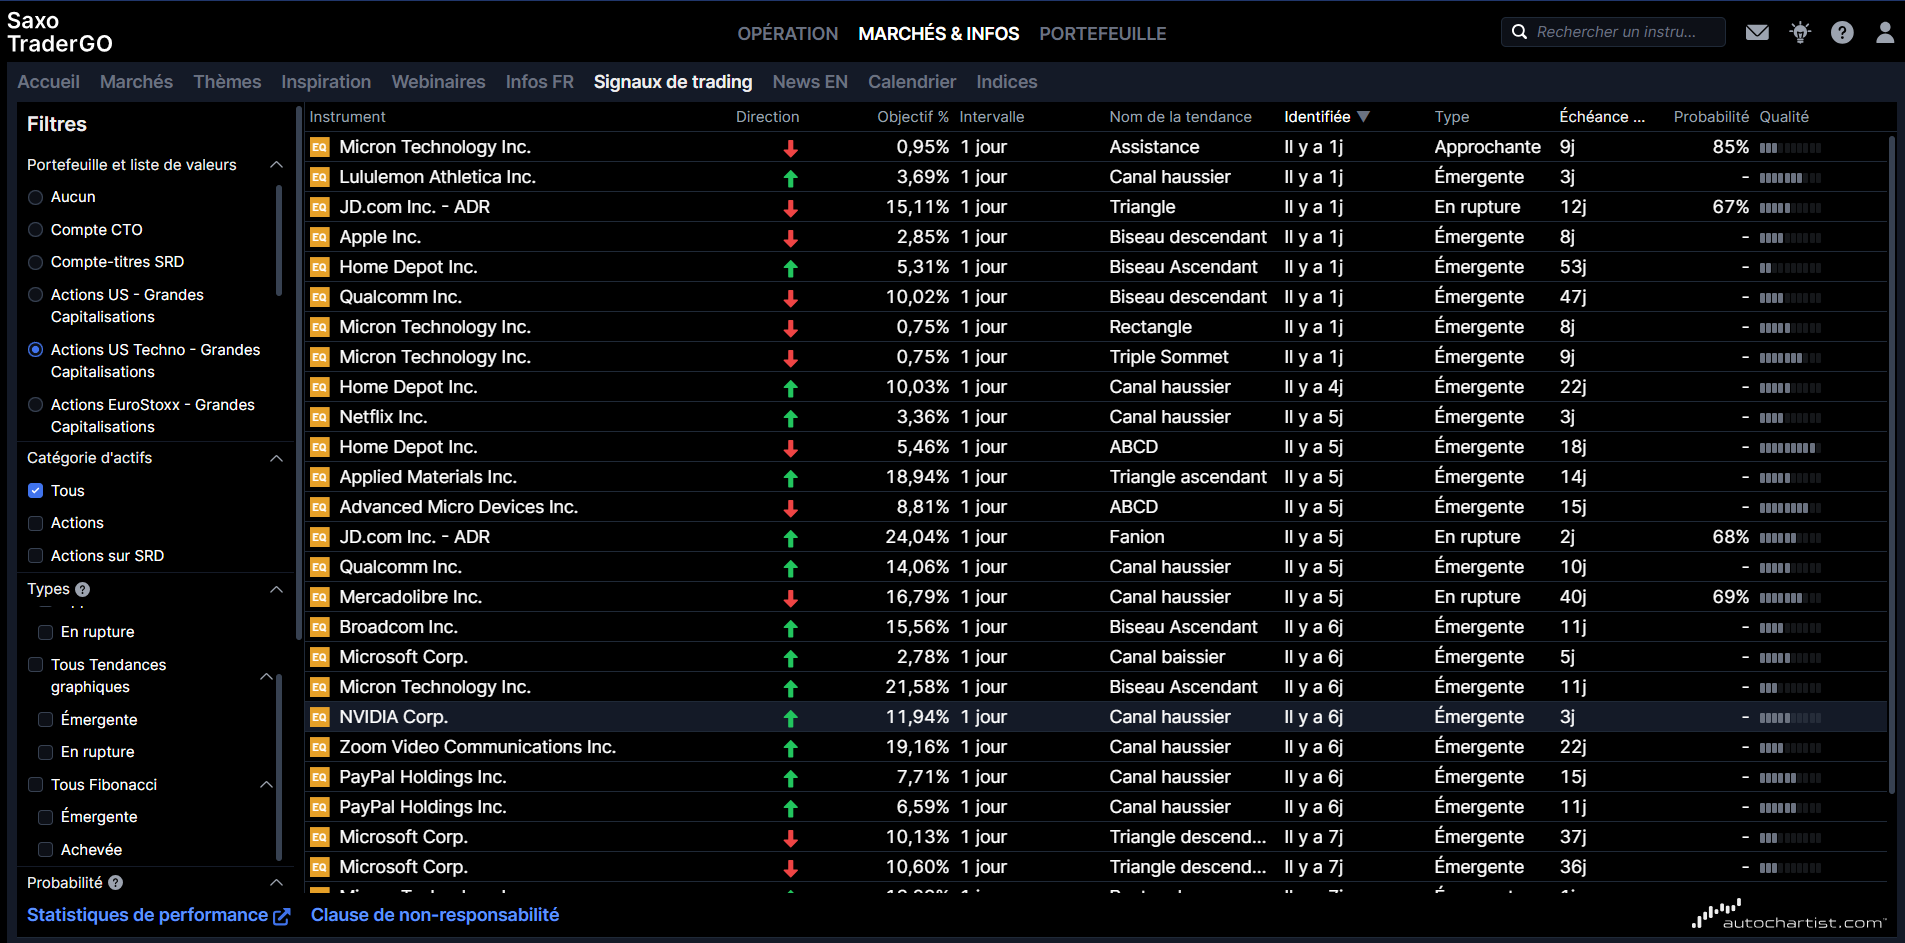Switch to the Calendrier tab
The image size is (1905, 943).
coord(911,82)
